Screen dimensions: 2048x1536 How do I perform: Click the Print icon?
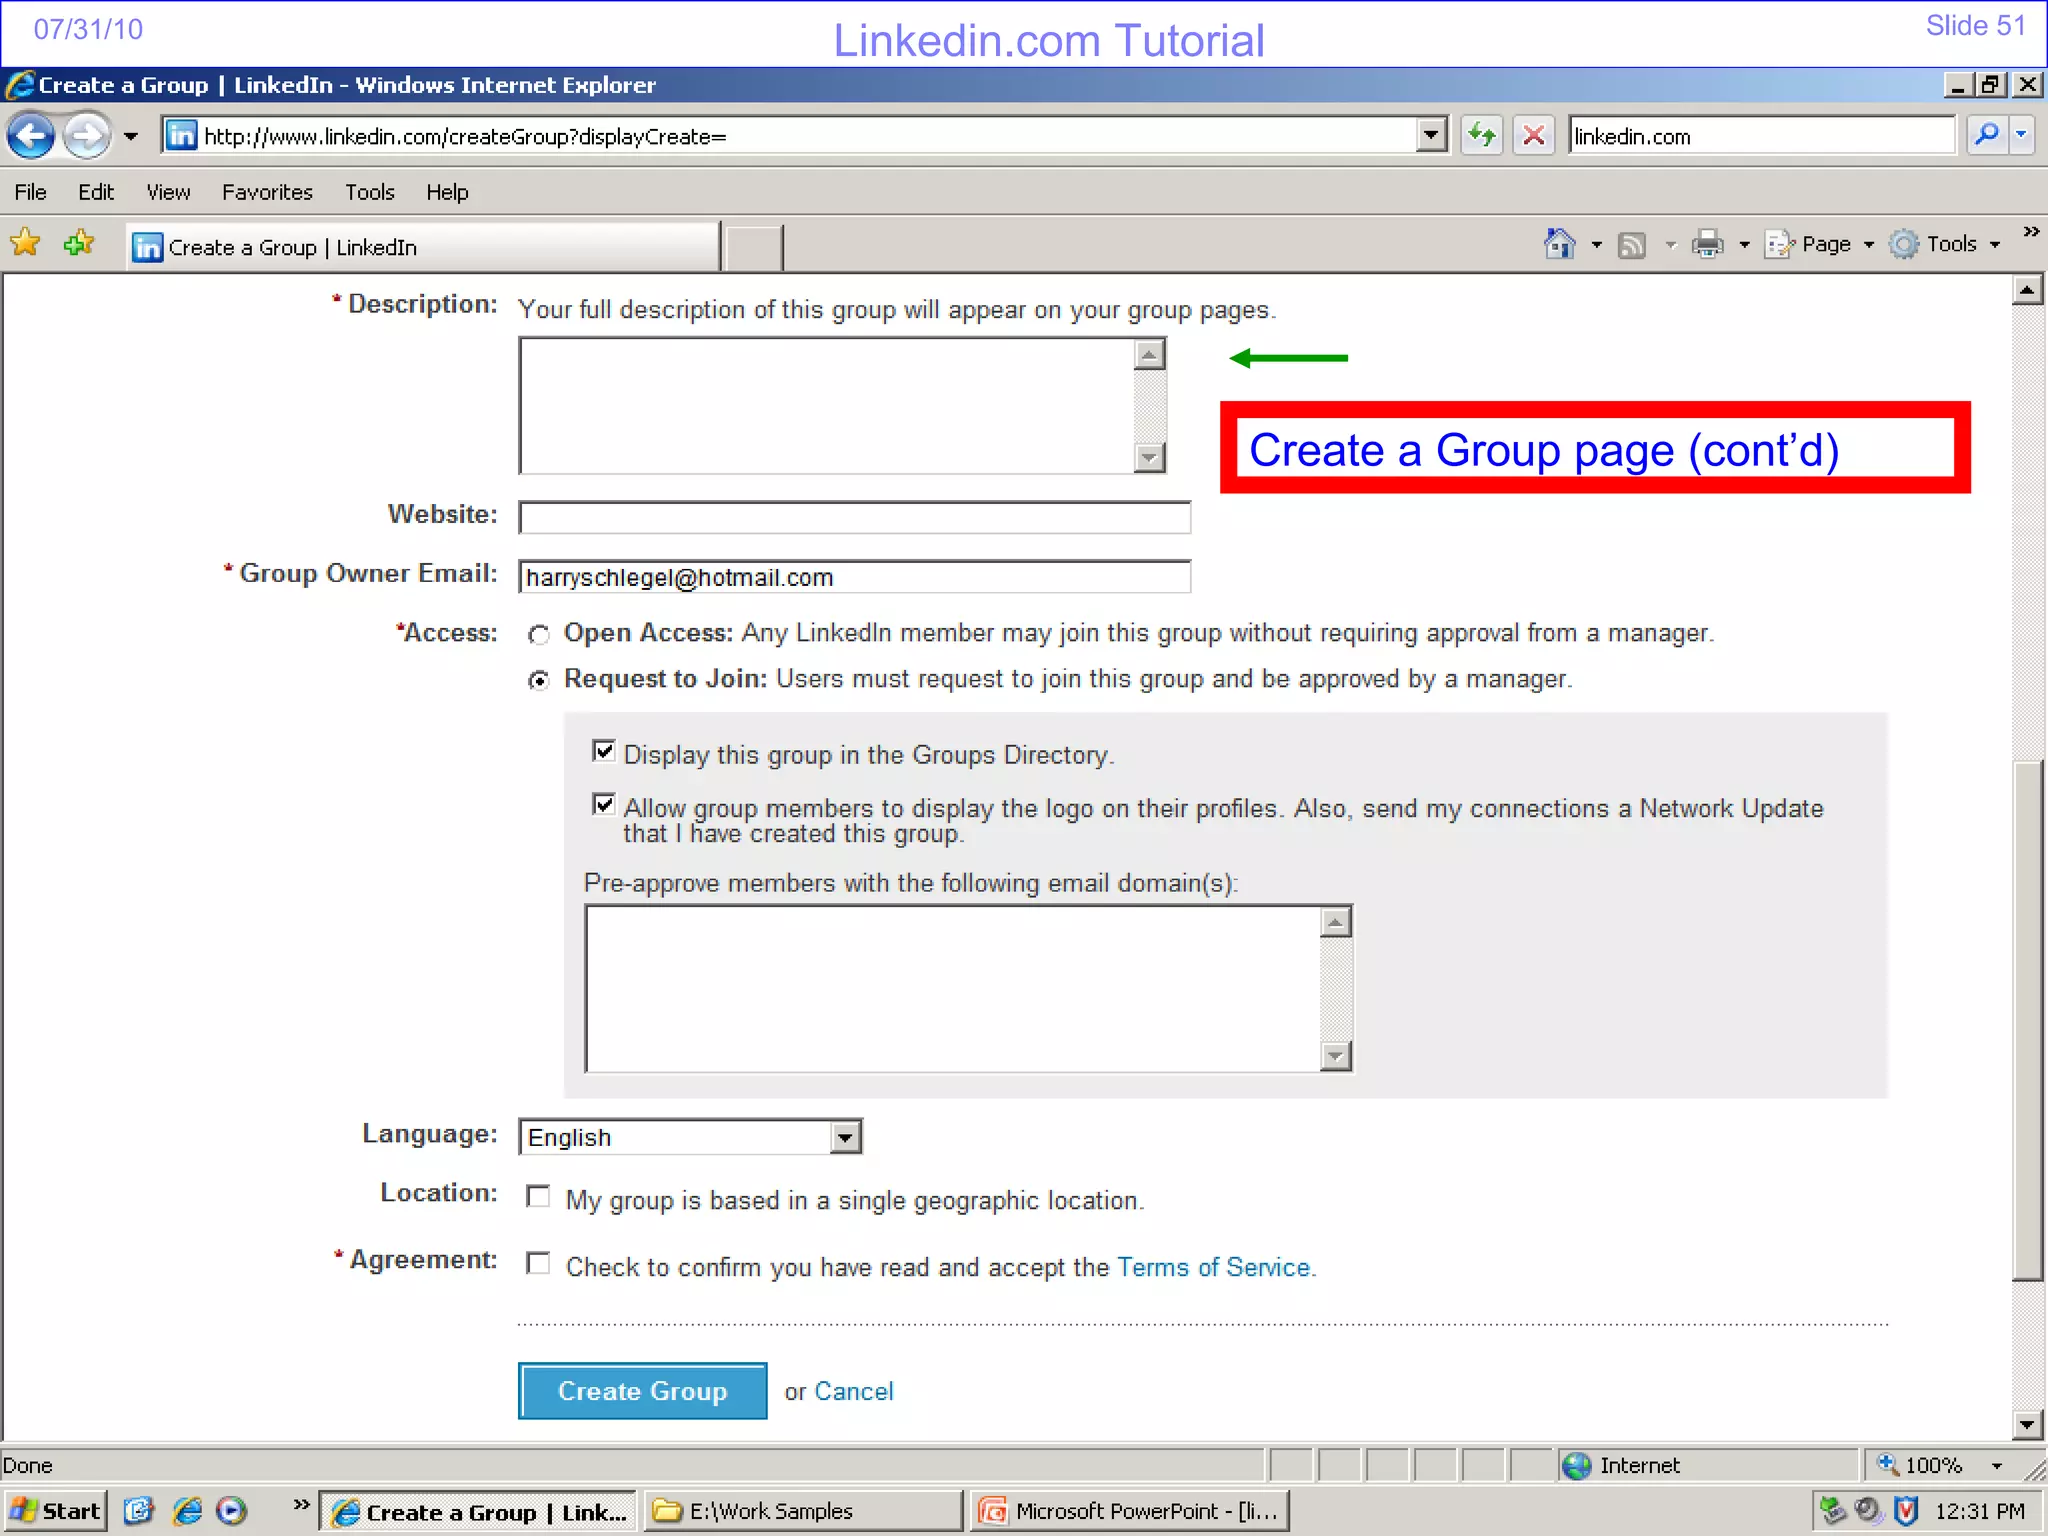(1708, 245)
